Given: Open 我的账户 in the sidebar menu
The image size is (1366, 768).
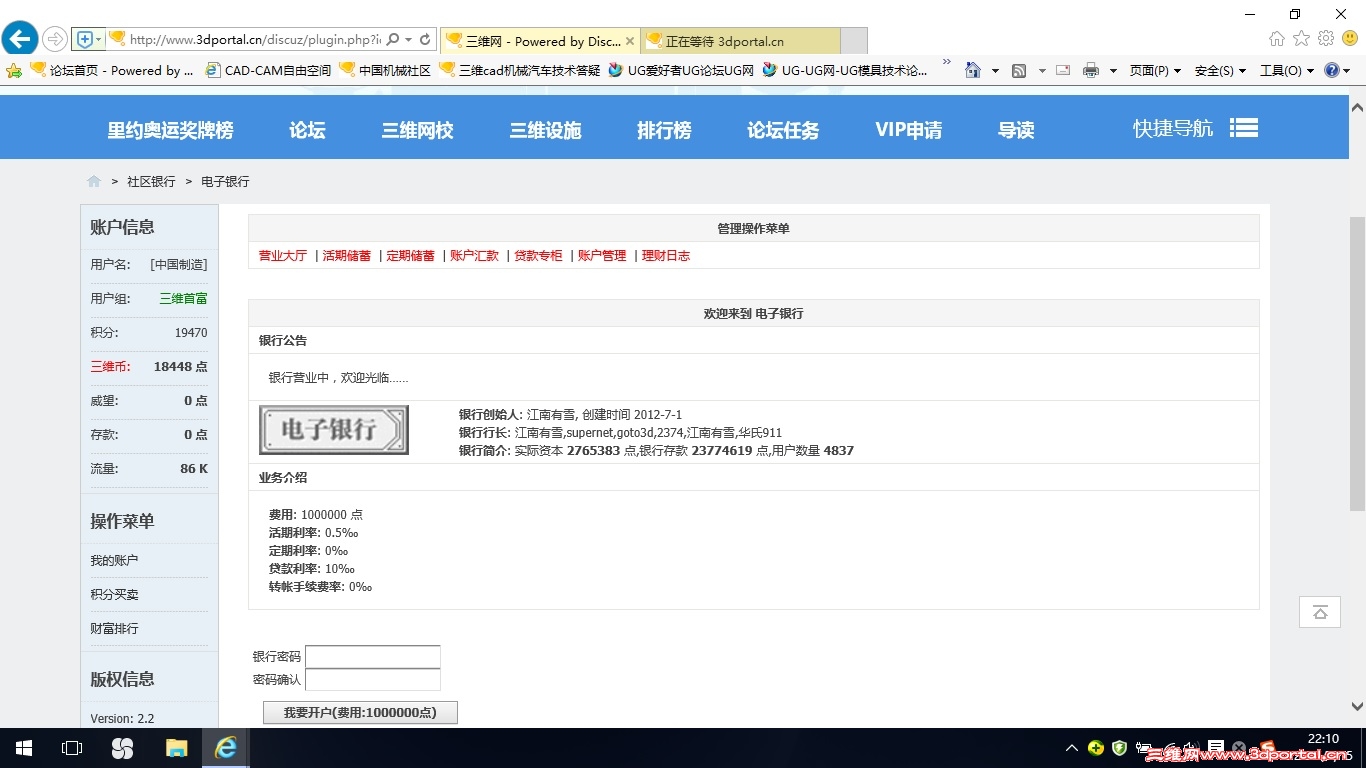Looking at the screenshot, I should tap(115, 561).
